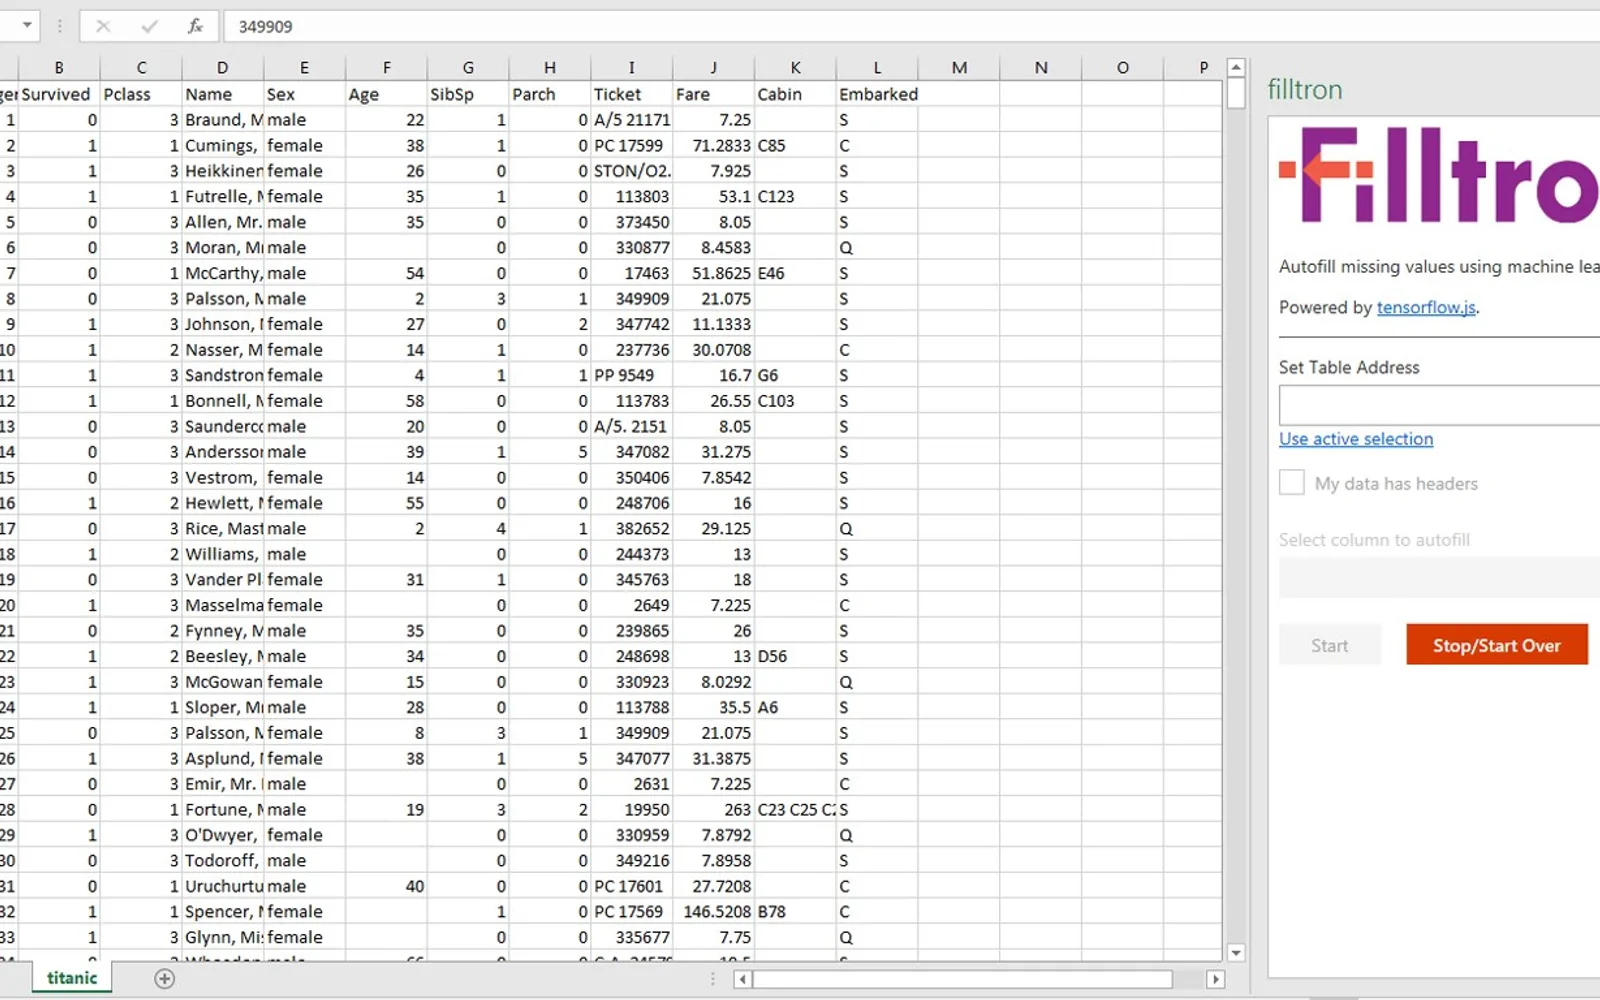Click the Ticket cell PP 9549

(632, 375)
